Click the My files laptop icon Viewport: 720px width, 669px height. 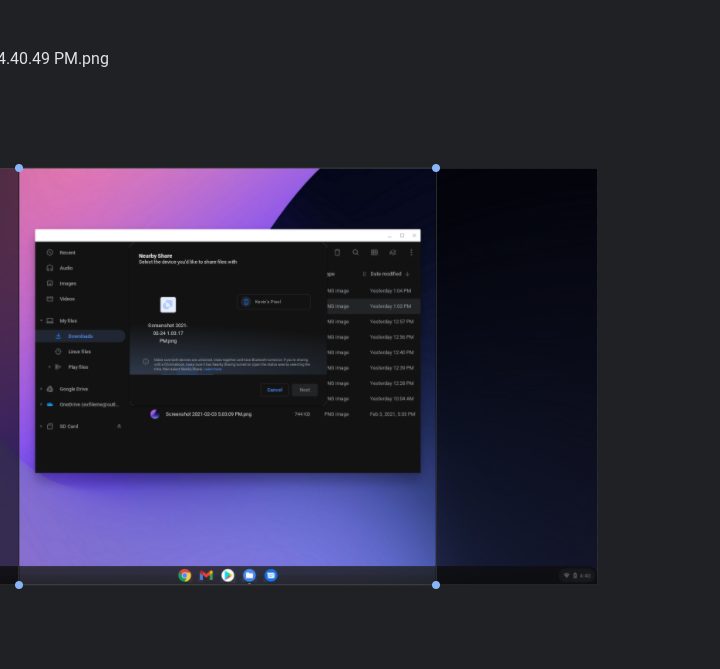[50, 320]
